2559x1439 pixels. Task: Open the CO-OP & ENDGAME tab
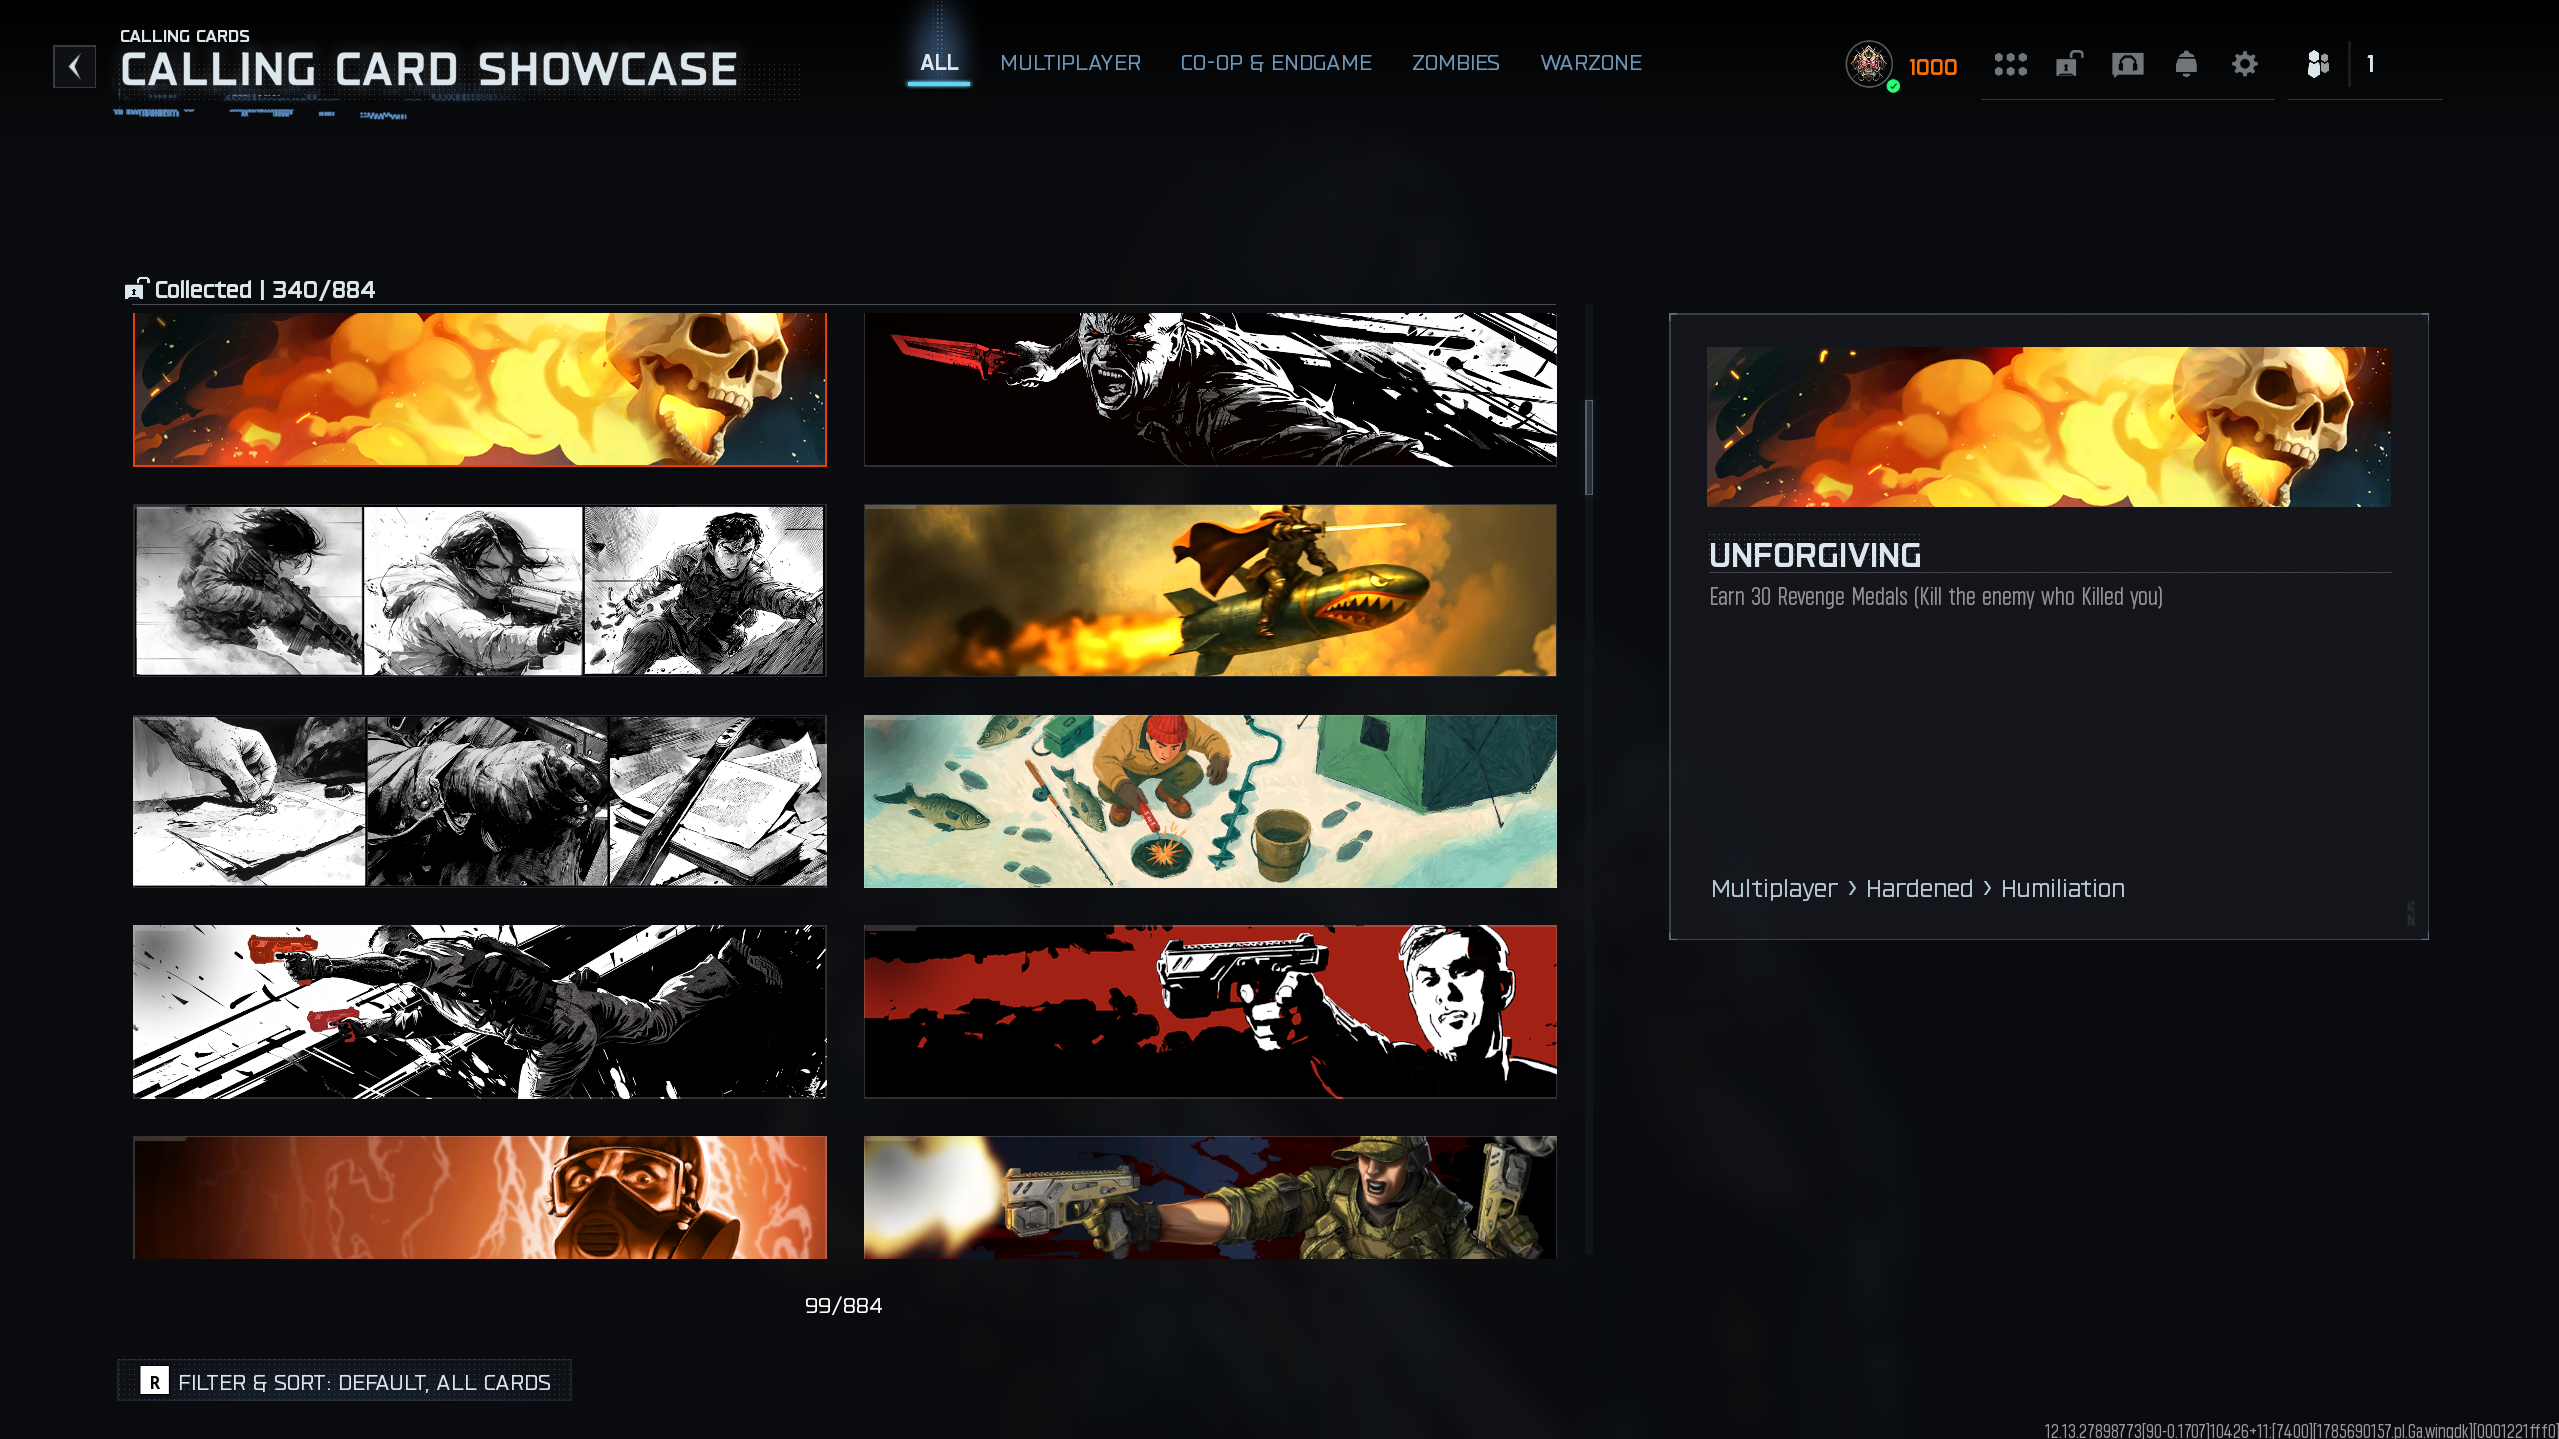(1276, 63)
